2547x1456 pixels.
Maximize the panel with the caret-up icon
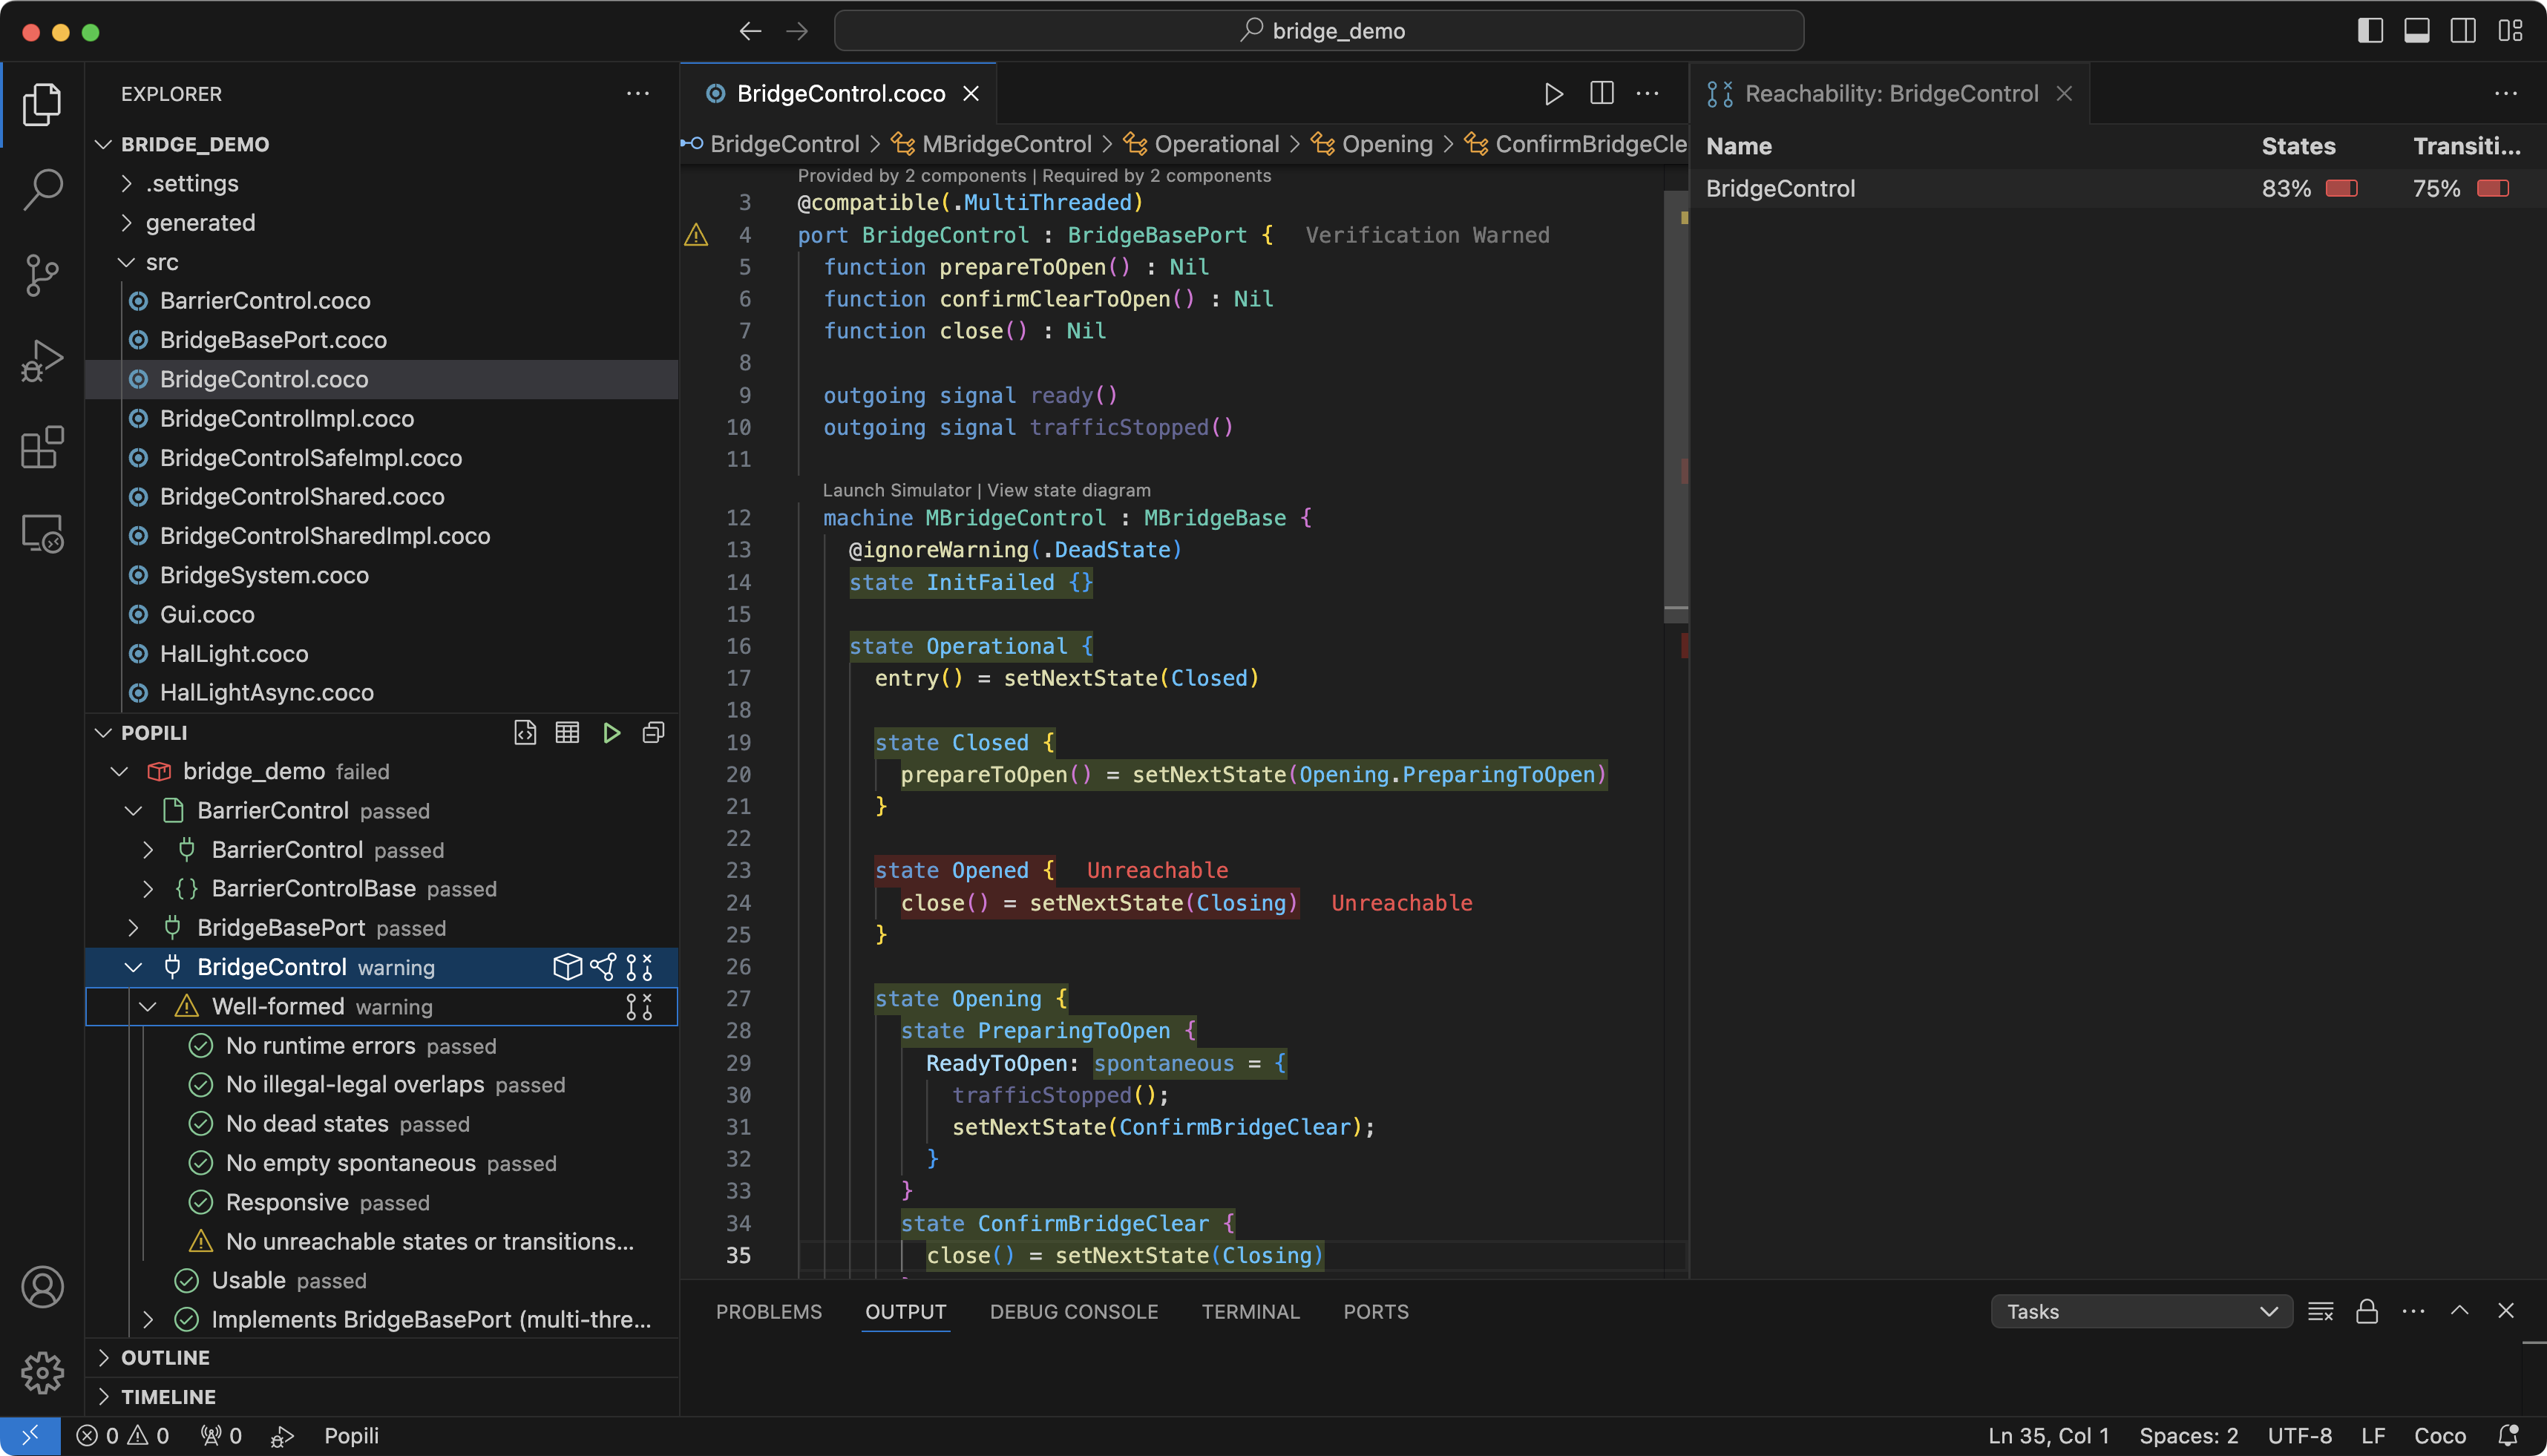coord(2459,1311)
